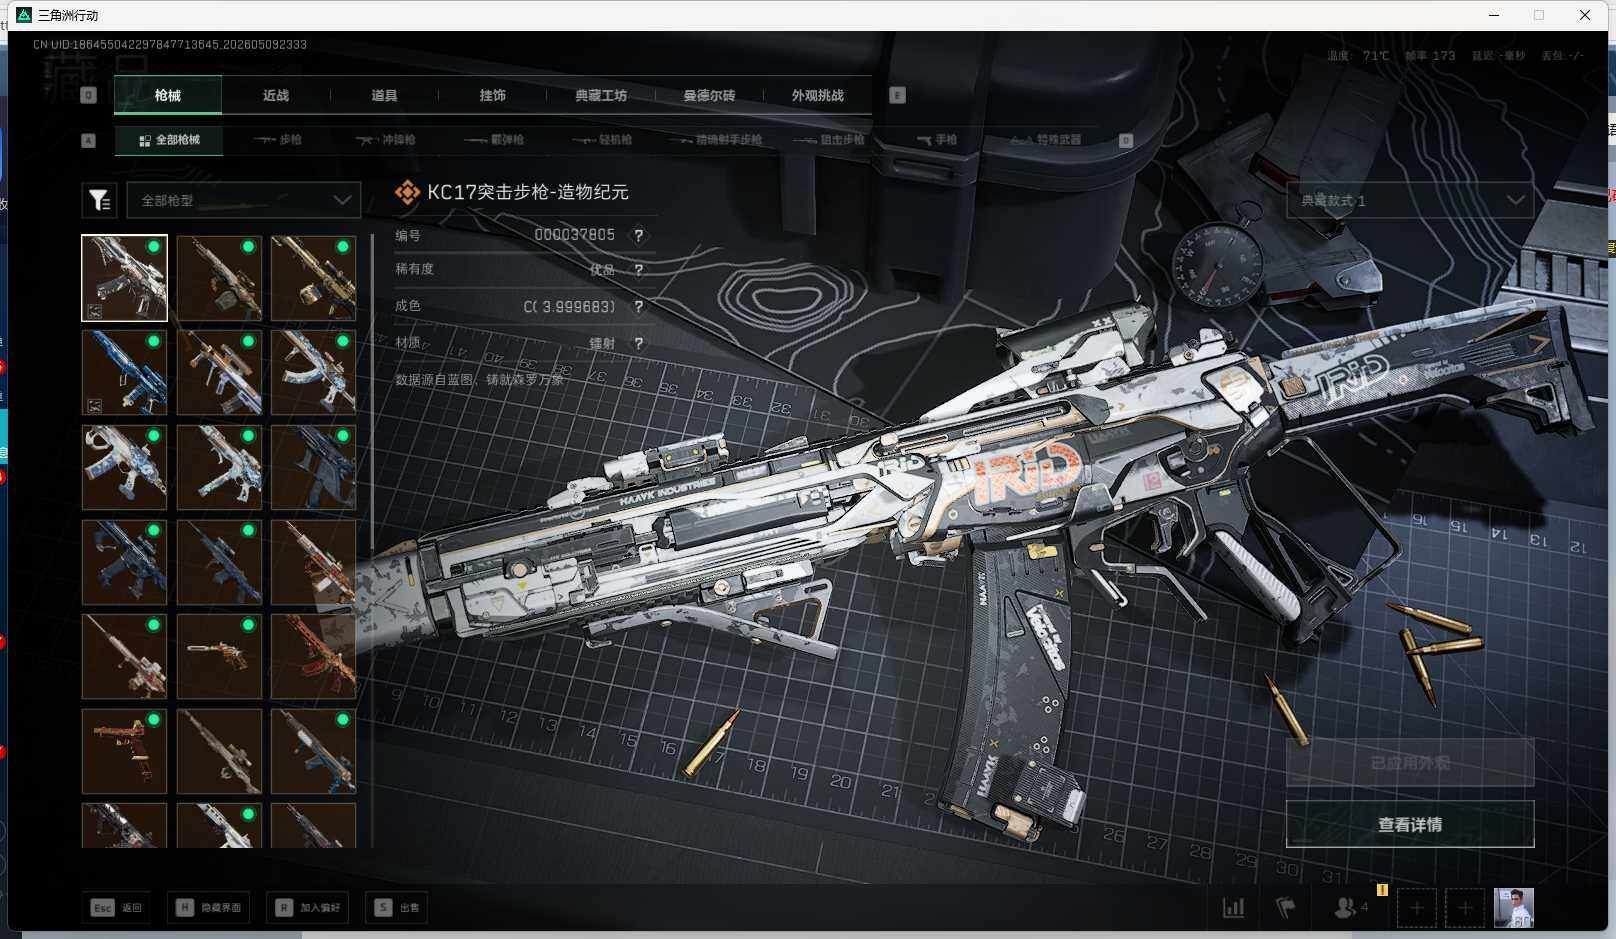Click the wear value C( 3.999683)
The height and width of the screenshot is (939, 1616).
click(x=569, y=306)
